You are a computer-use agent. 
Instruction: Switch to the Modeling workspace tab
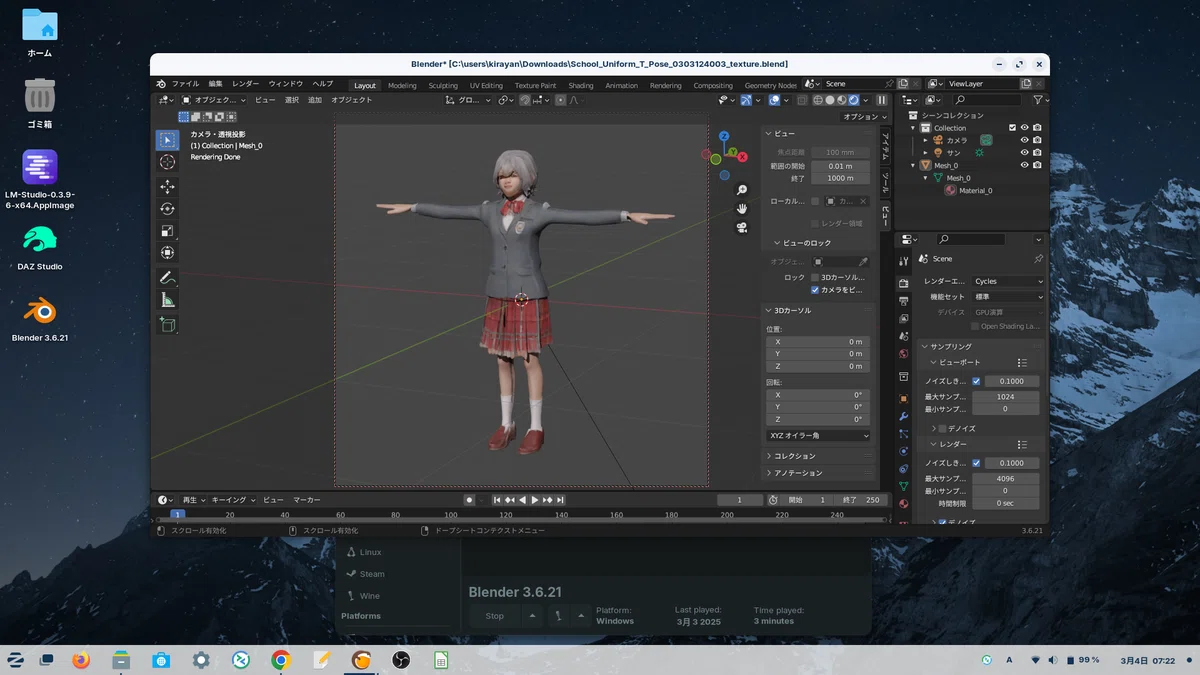[x=402, y=85]
